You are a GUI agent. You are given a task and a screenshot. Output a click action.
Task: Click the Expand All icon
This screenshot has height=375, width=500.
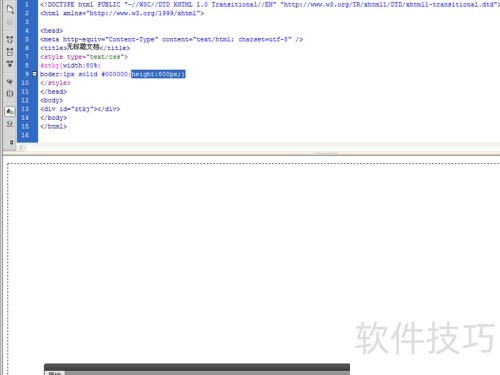(10, 64)
